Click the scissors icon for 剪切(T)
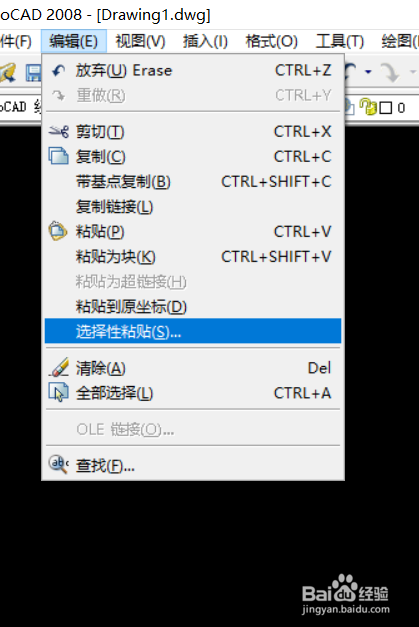 click(x=58, y=131)
